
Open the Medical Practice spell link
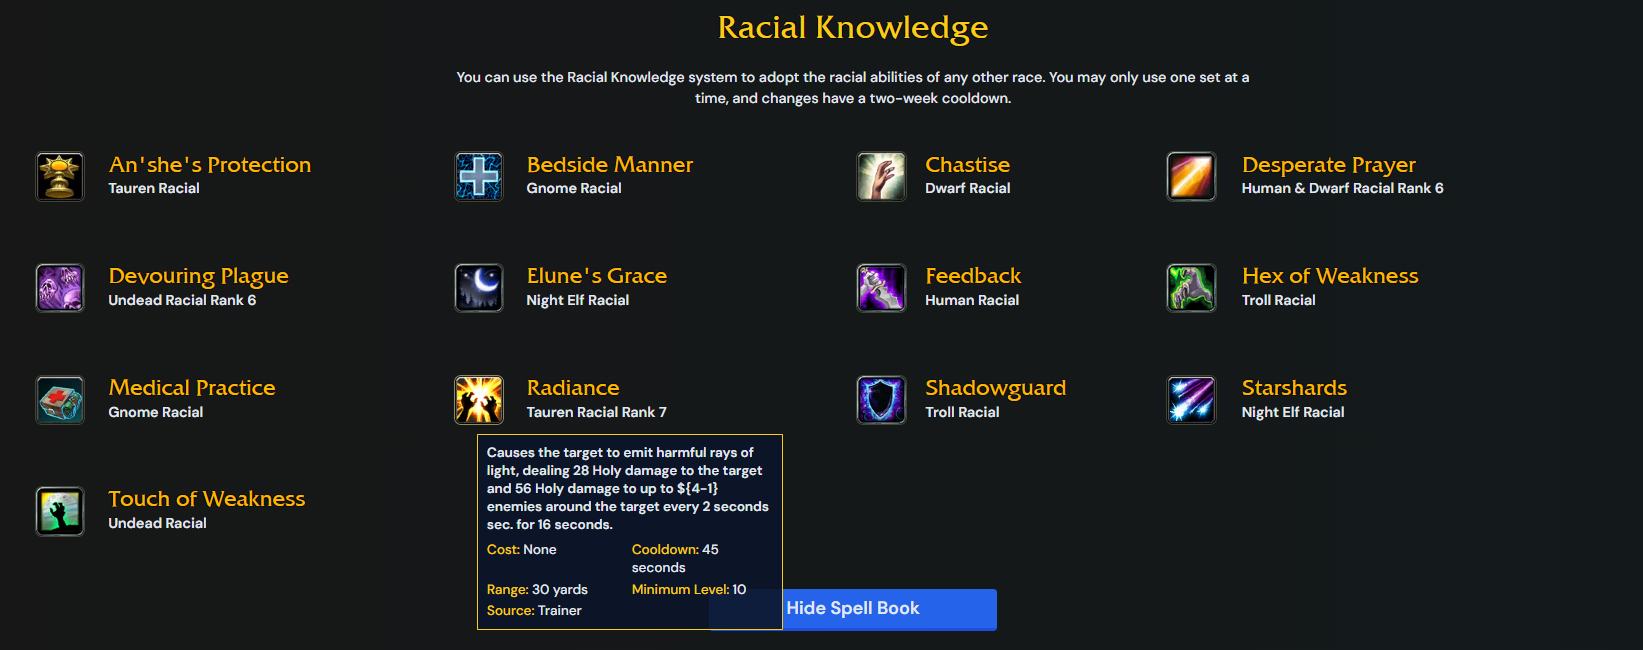click(x=192, y=388)
